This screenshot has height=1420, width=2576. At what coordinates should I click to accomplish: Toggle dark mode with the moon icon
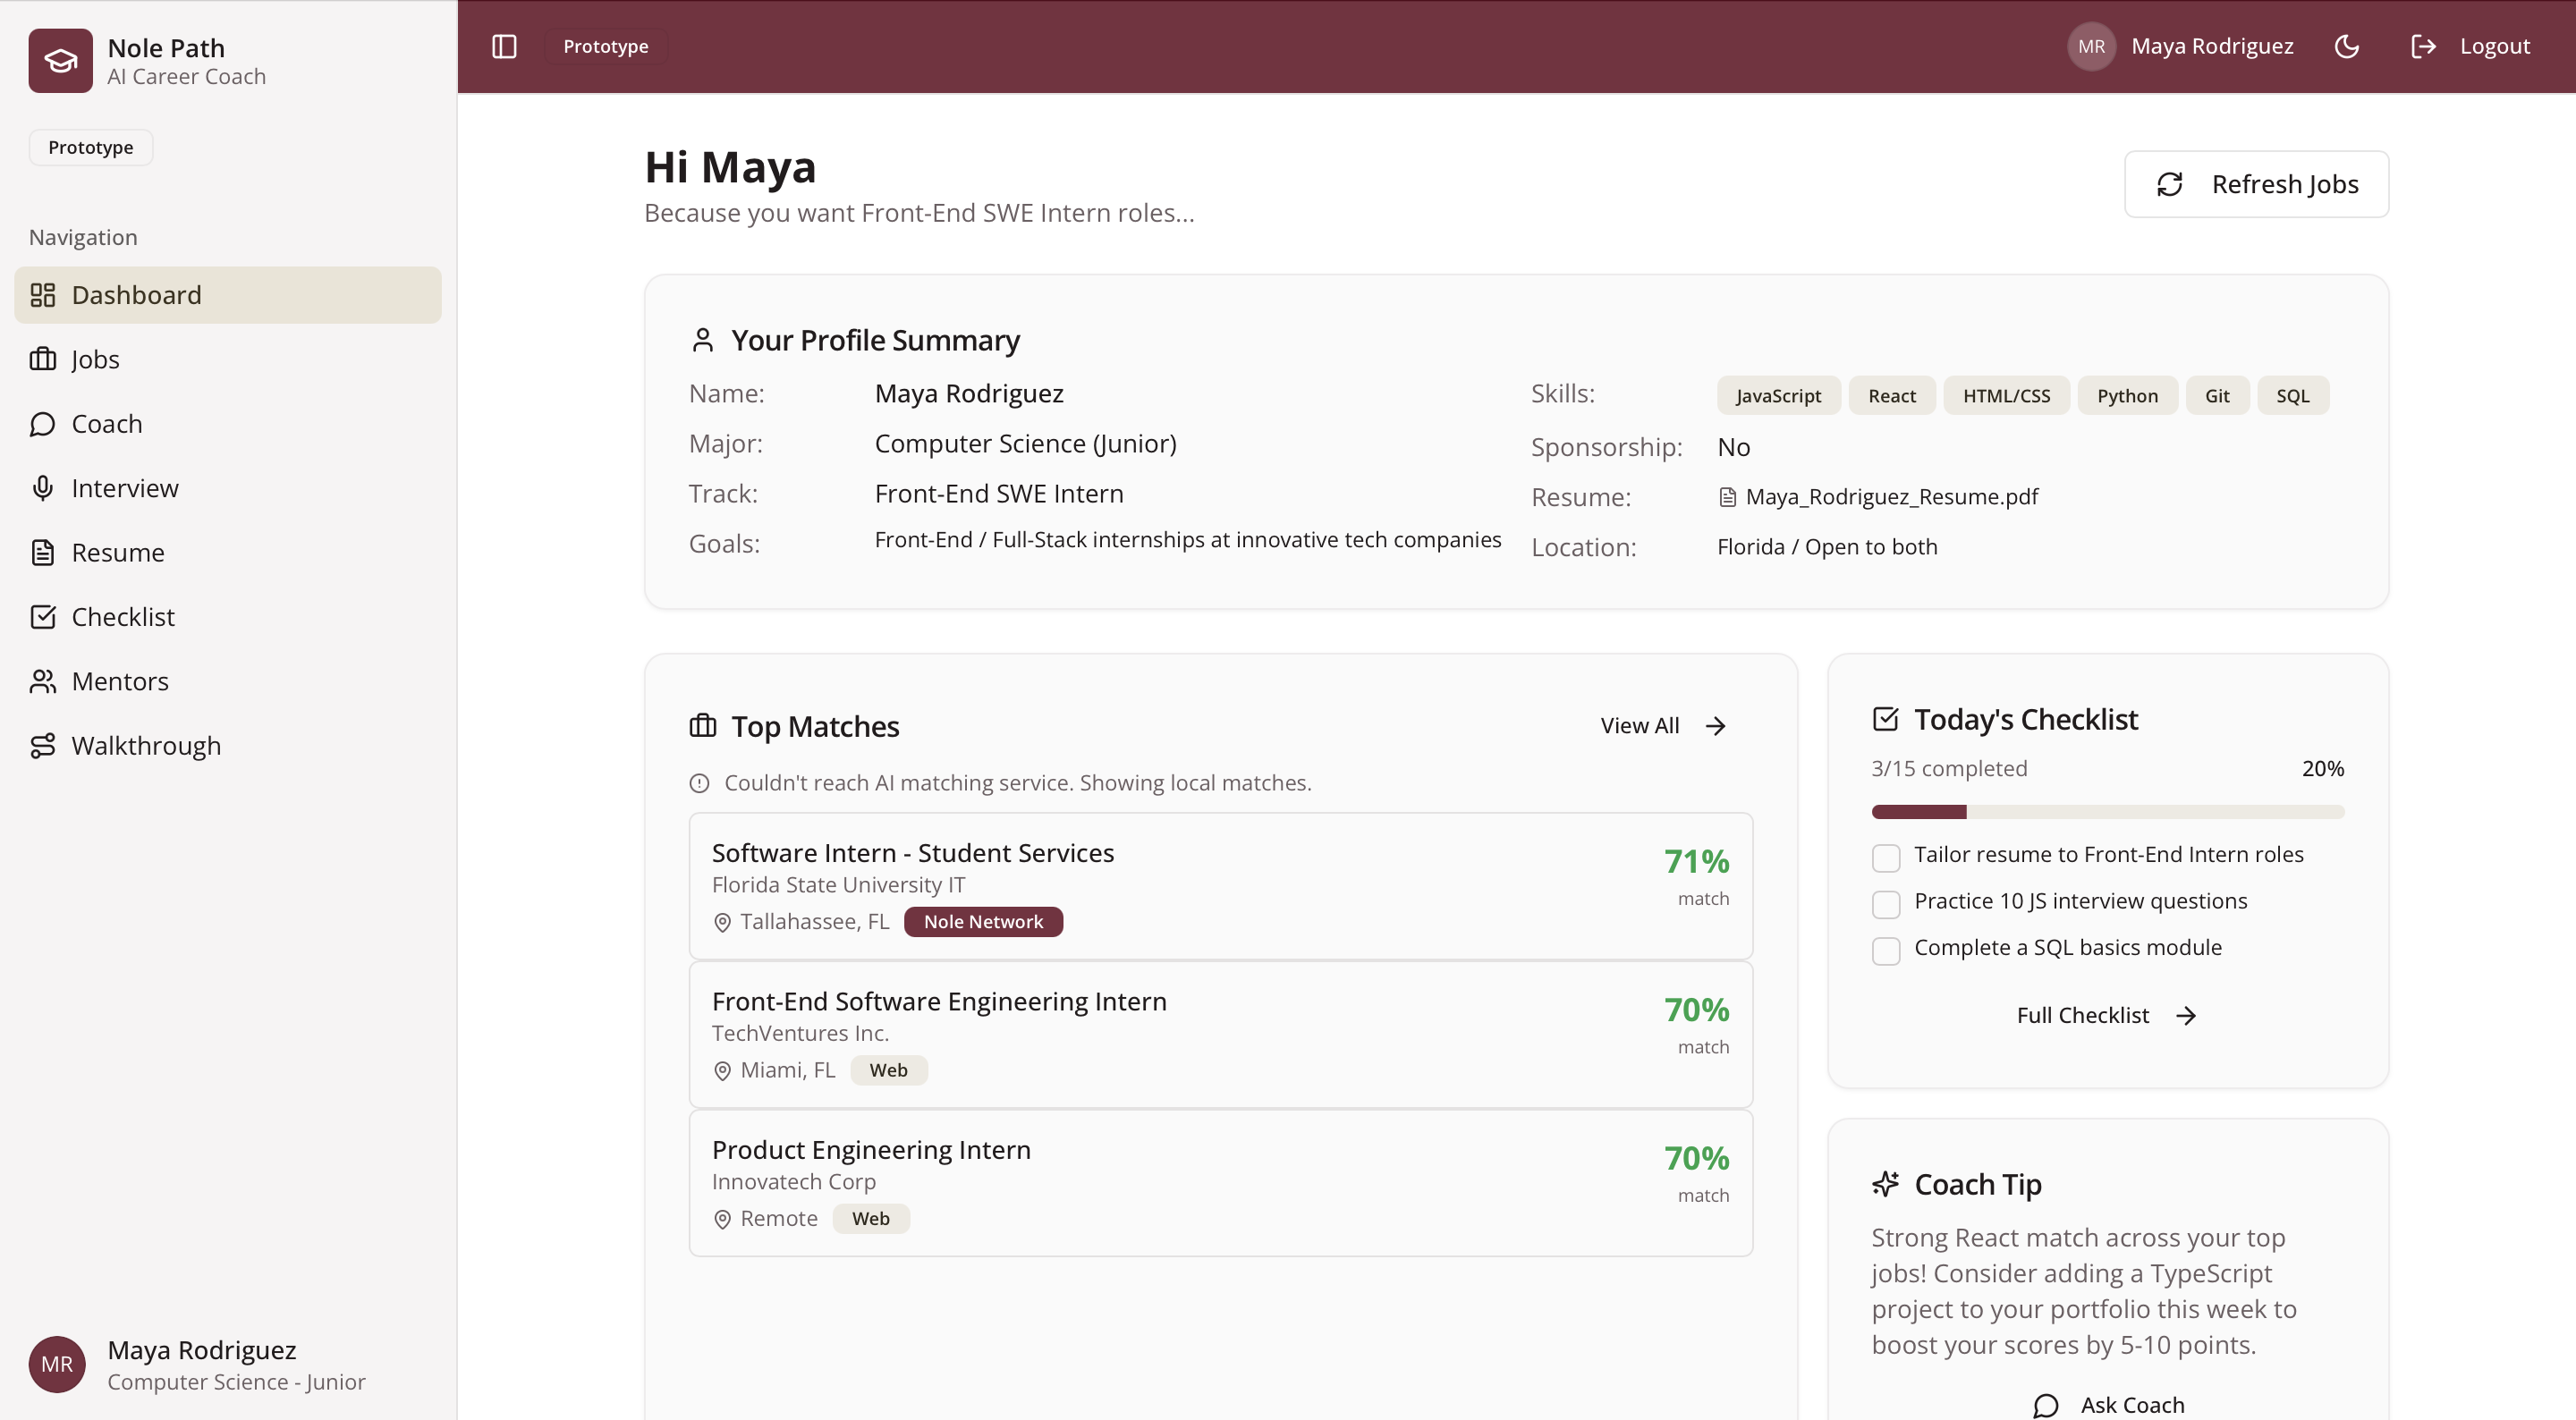click(2347, 46)
